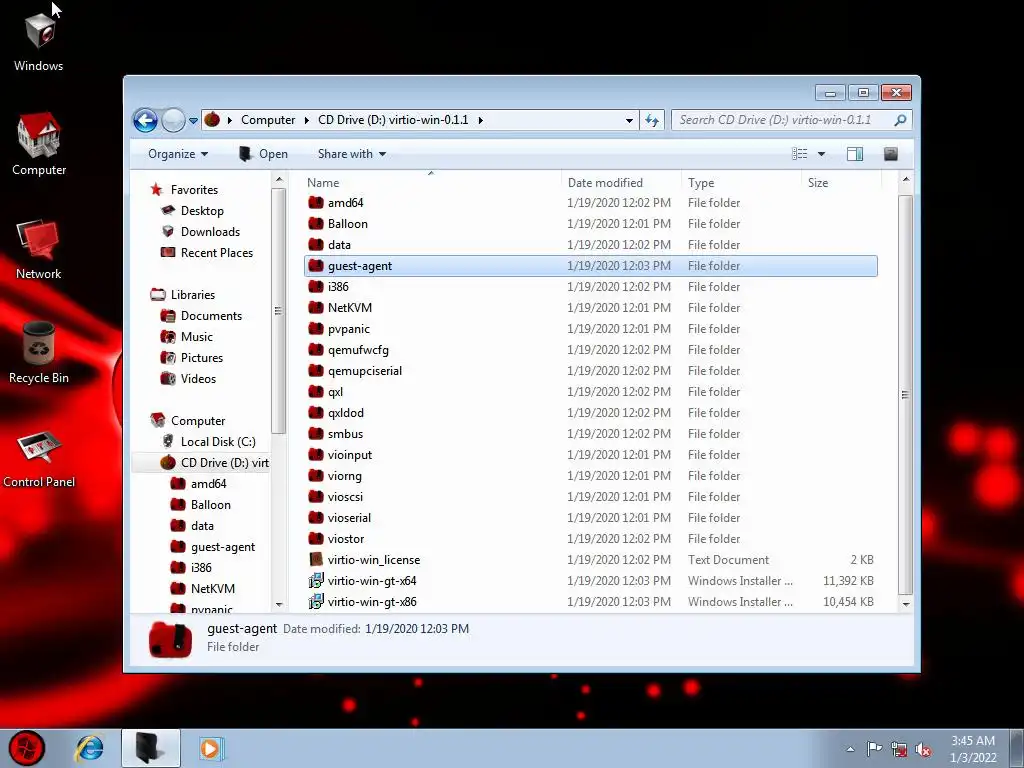The width and height of the screenshot is (1024, 768).
Task: Click the navigation pane scrollbar thumb
Action: (x=278, y=311)
